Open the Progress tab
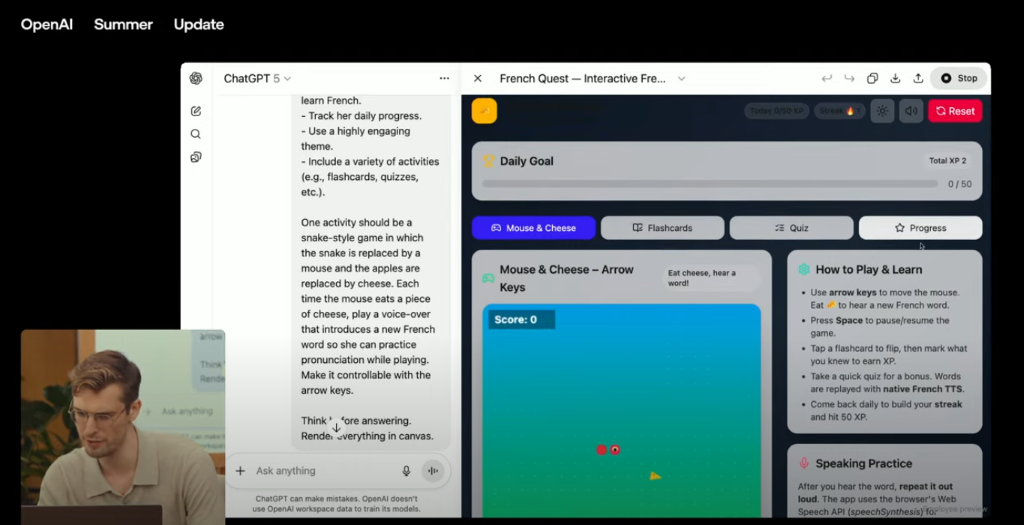1024x525 pixels. click(x=920, y=228)
